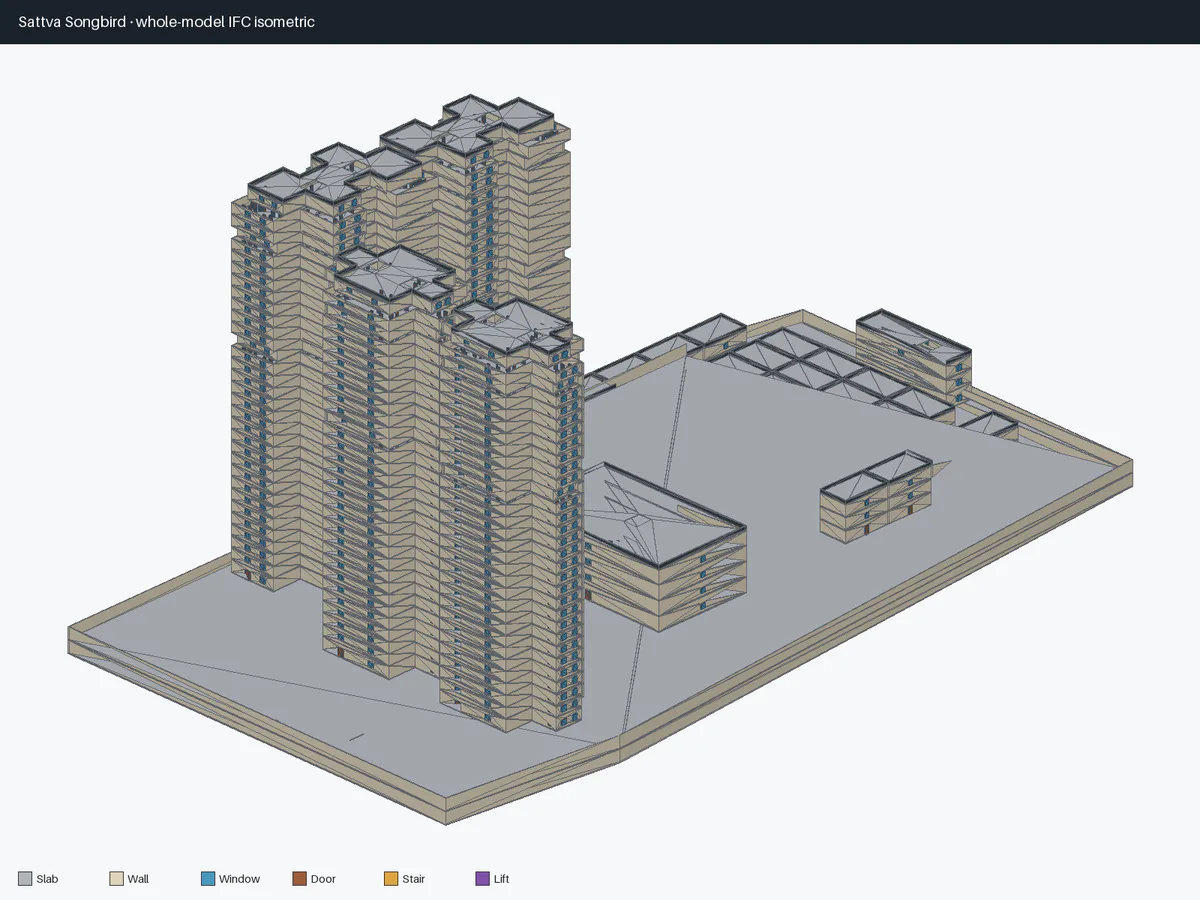Select the 'Lift' legend label

501,879
